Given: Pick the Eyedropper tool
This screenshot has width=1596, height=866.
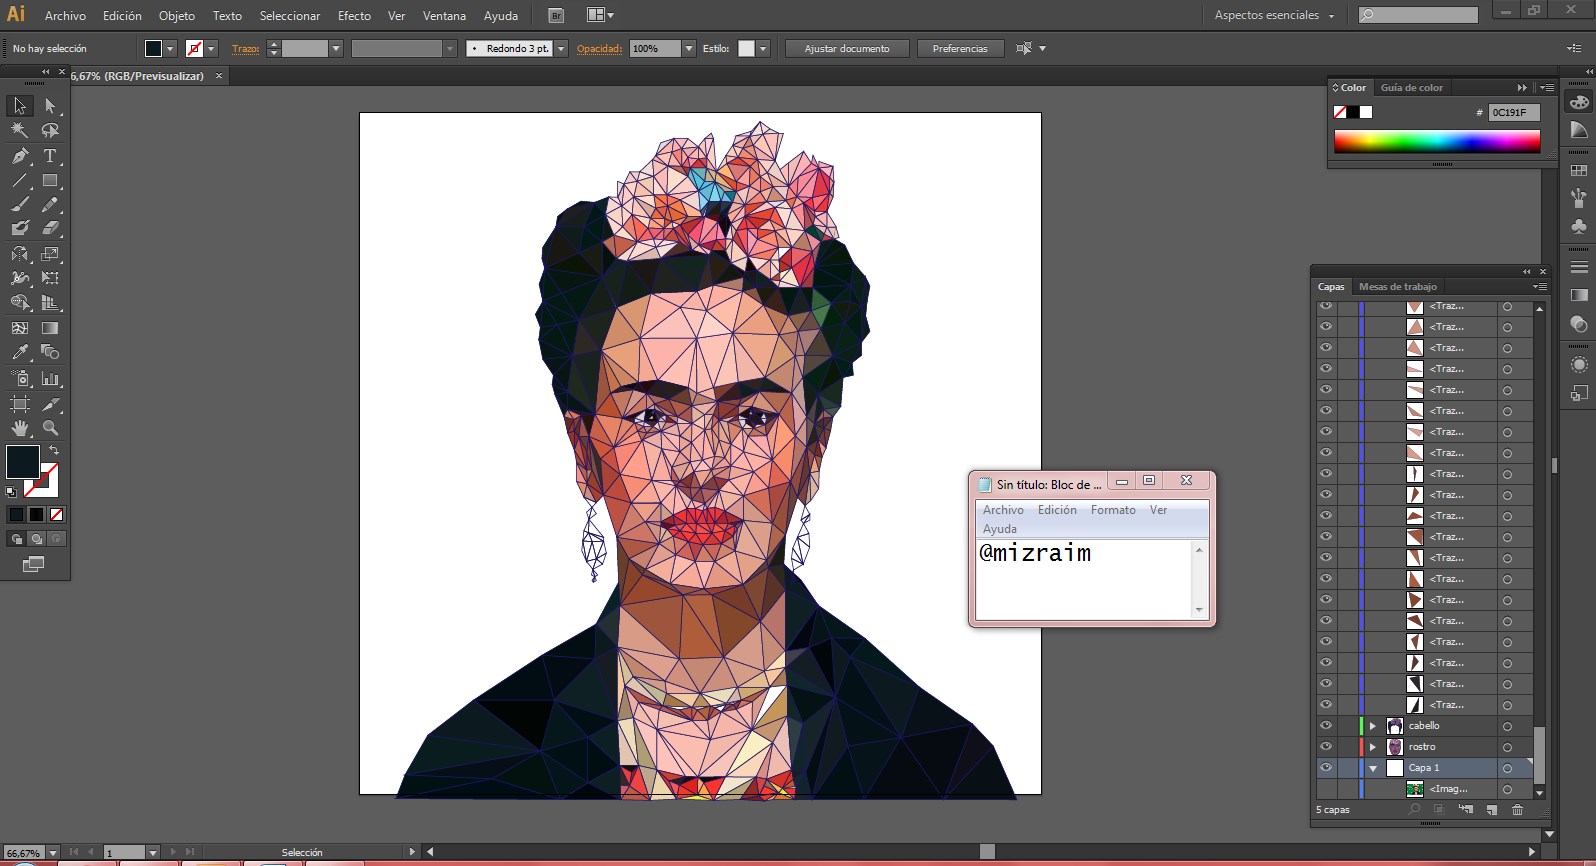Looking at the screenshot, I should click(x=19, y=352).
